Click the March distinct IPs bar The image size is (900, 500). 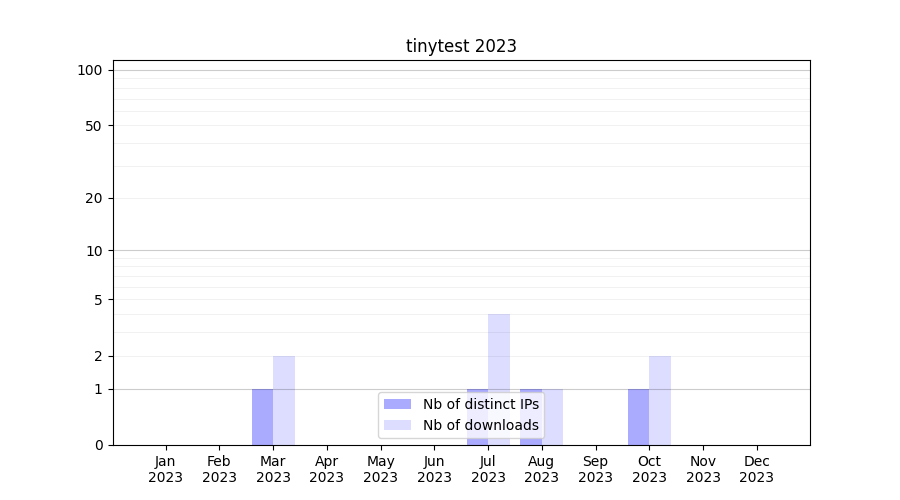coord(262,417)
